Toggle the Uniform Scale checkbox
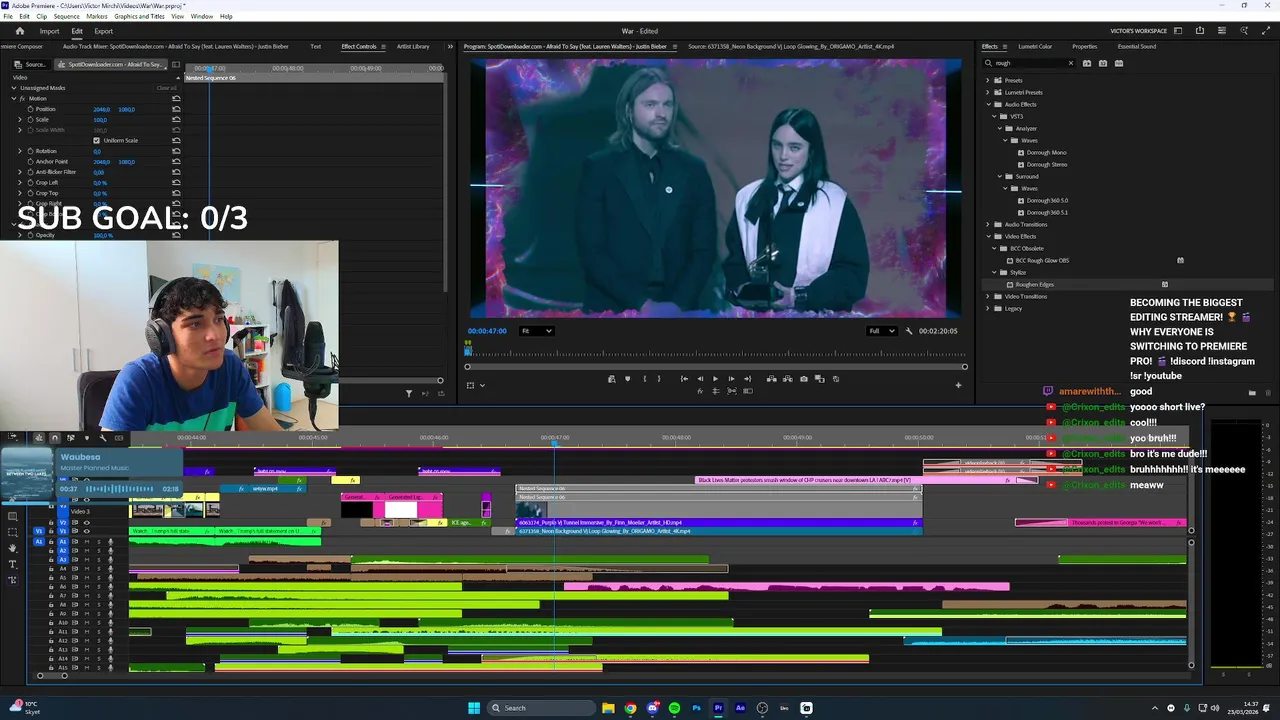The image size is (1280, 720). (96, 140)
